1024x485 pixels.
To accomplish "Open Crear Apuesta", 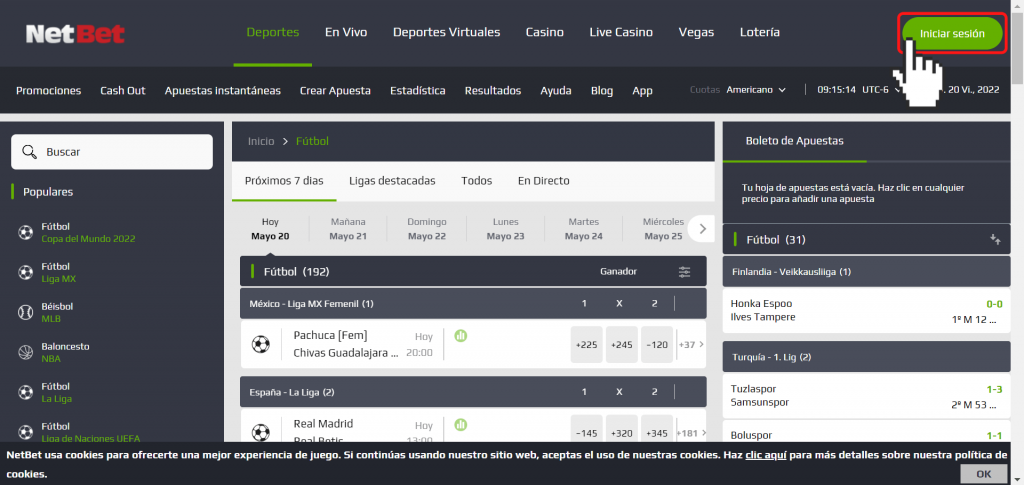I will point(335,91).
